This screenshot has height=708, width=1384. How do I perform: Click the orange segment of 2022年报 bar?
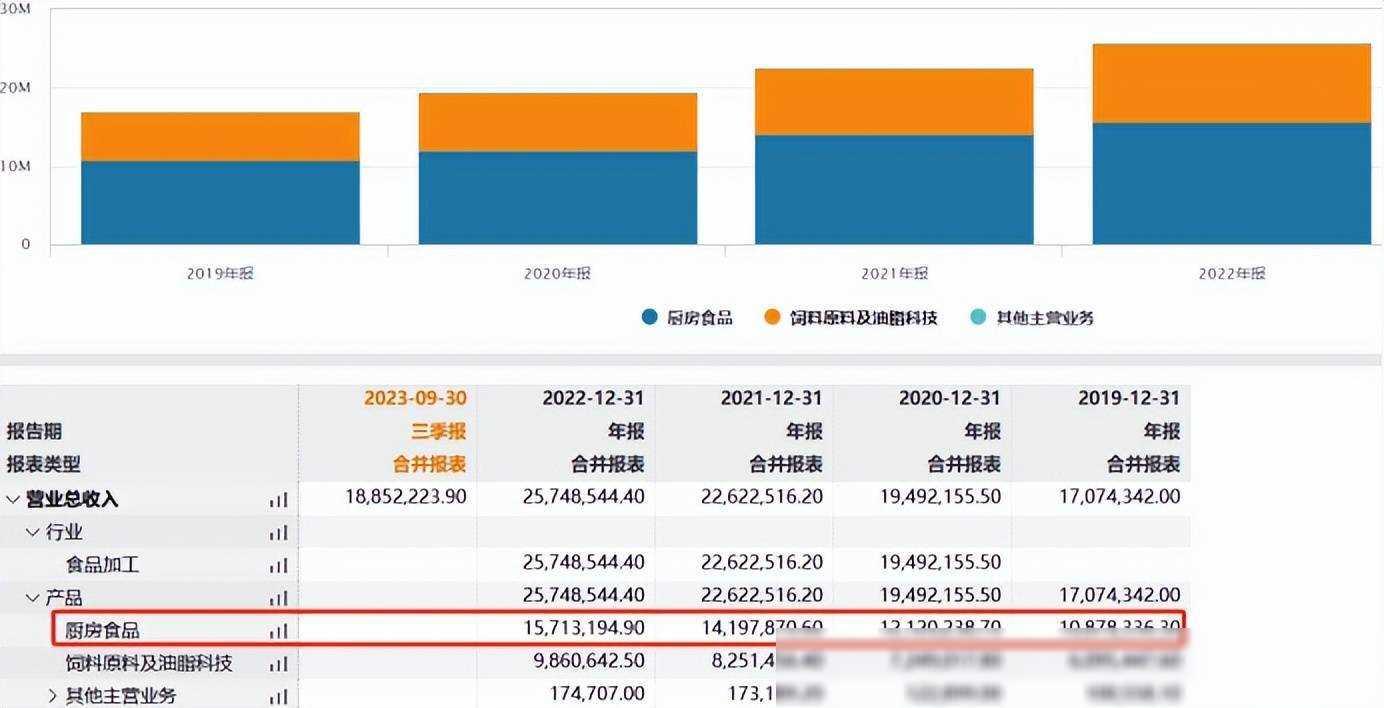pyautogui.click(x=1231, y=83)
